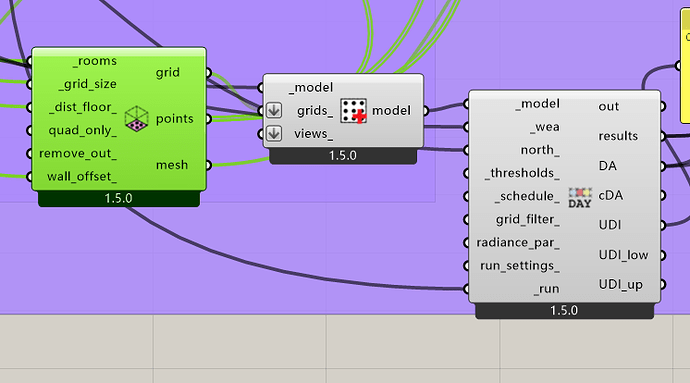This screenshot has height=383, width=690.
Task: Select the _wea input parameter
Action: [545, 127]
